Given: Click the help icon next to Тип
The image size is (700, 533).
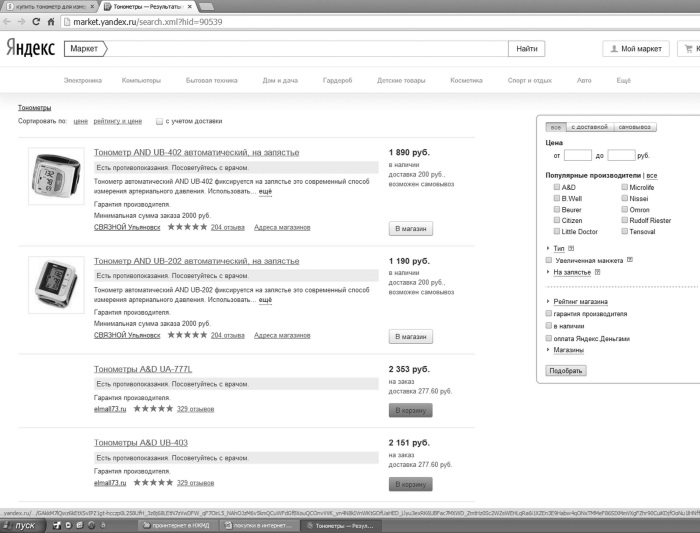Looking at the screenshot, I should tap(571, 248).
